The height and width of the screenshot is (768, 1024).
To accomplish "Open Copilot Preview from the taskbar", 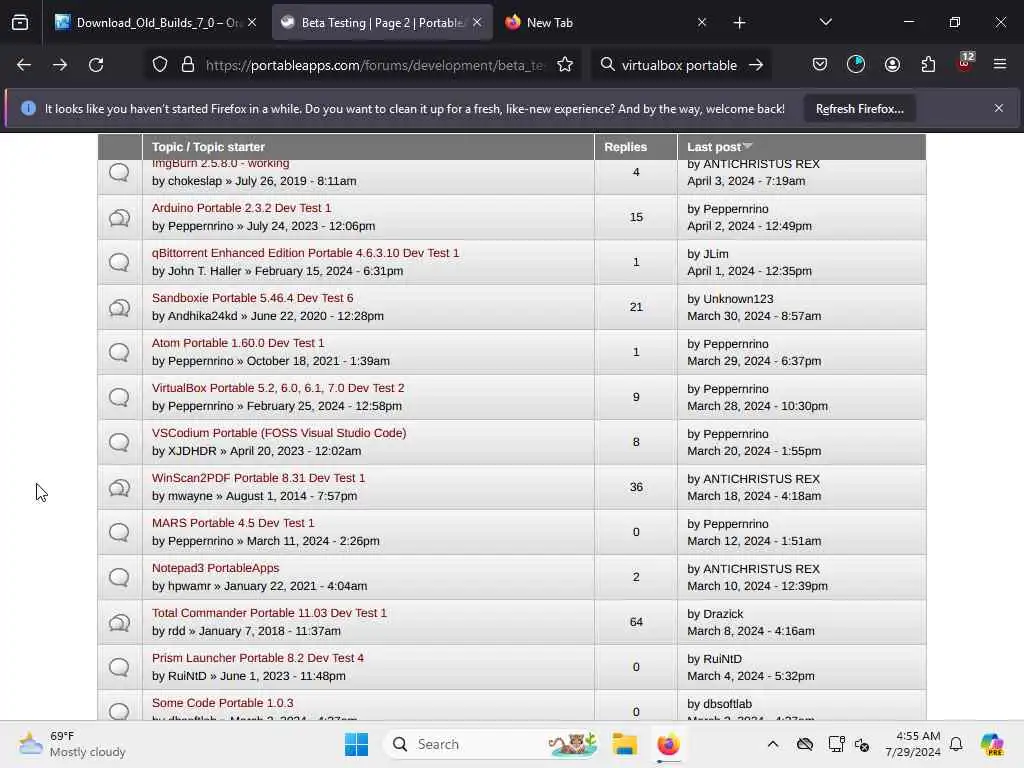I will [x=992, y=744].
